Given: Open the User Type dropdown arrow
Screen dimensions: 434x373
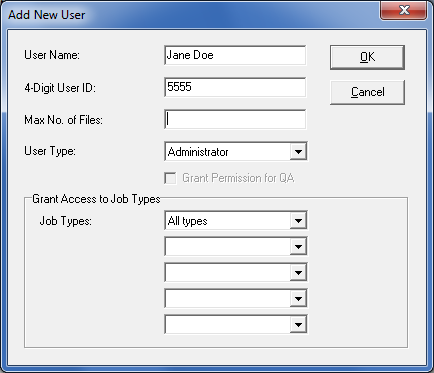Looking at the screenshot, I should coord(298,152).
